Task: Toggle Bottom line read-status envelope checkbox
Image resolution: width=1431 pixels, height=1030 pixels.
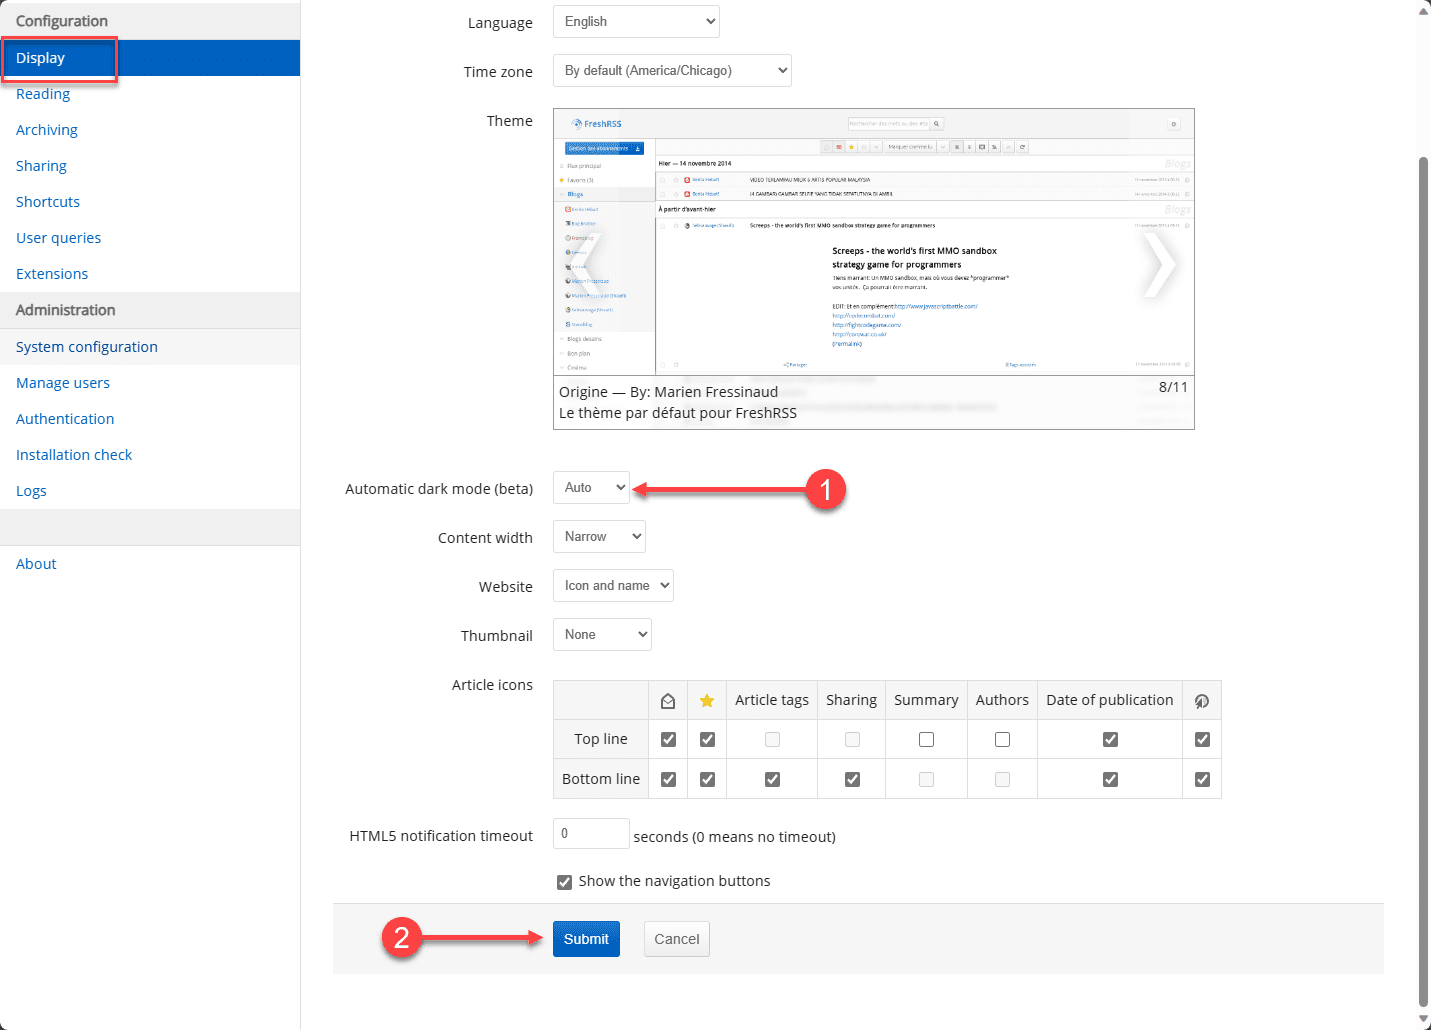Action: coord(668,780)
